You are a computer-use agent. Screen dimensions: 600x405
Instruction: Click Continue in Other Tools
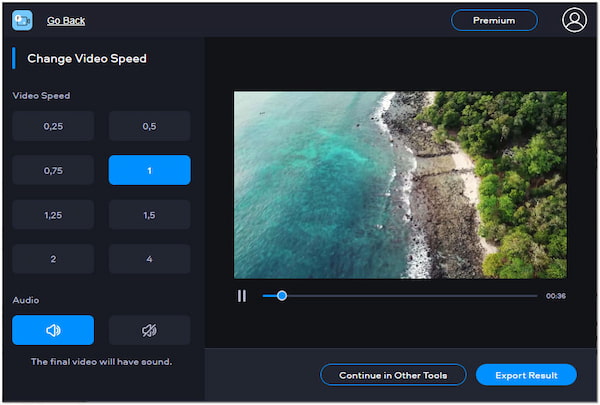[x=393, y=375]
